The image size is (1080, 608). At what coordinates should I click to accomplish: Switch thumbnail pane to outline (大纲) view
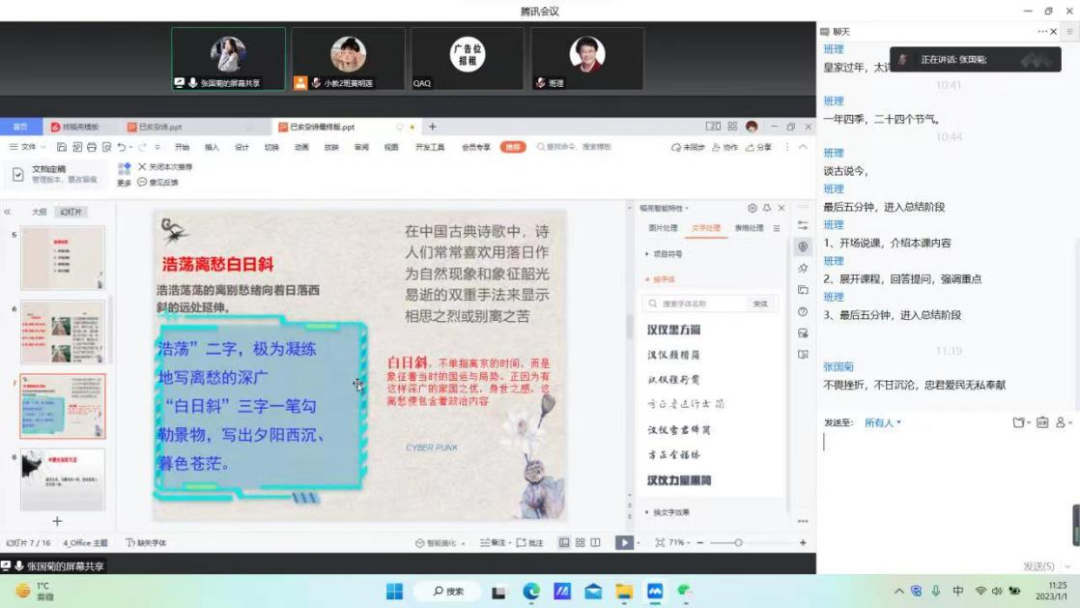[x=39, y=212]
